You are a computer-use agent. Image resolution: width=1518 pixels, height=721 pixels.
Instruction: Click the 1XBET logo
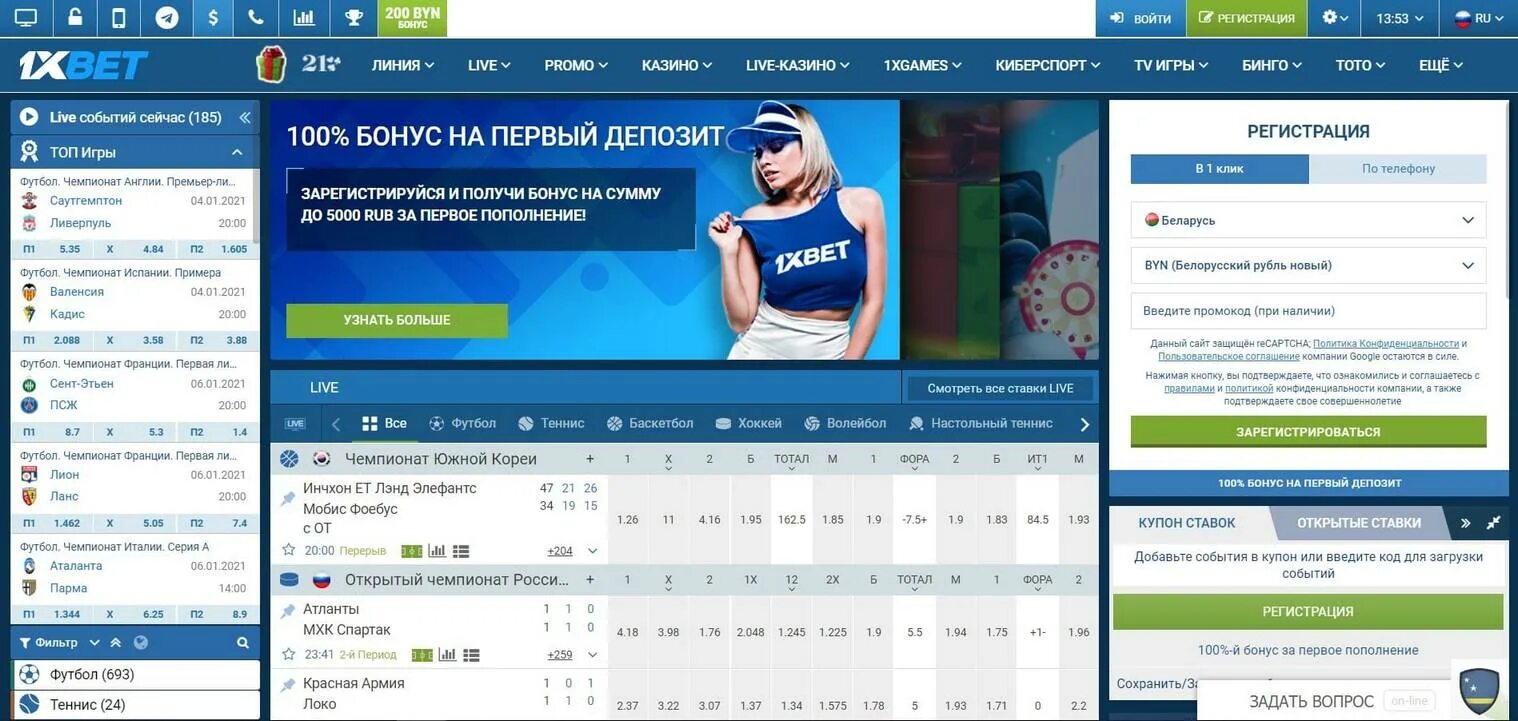(83, 65)
